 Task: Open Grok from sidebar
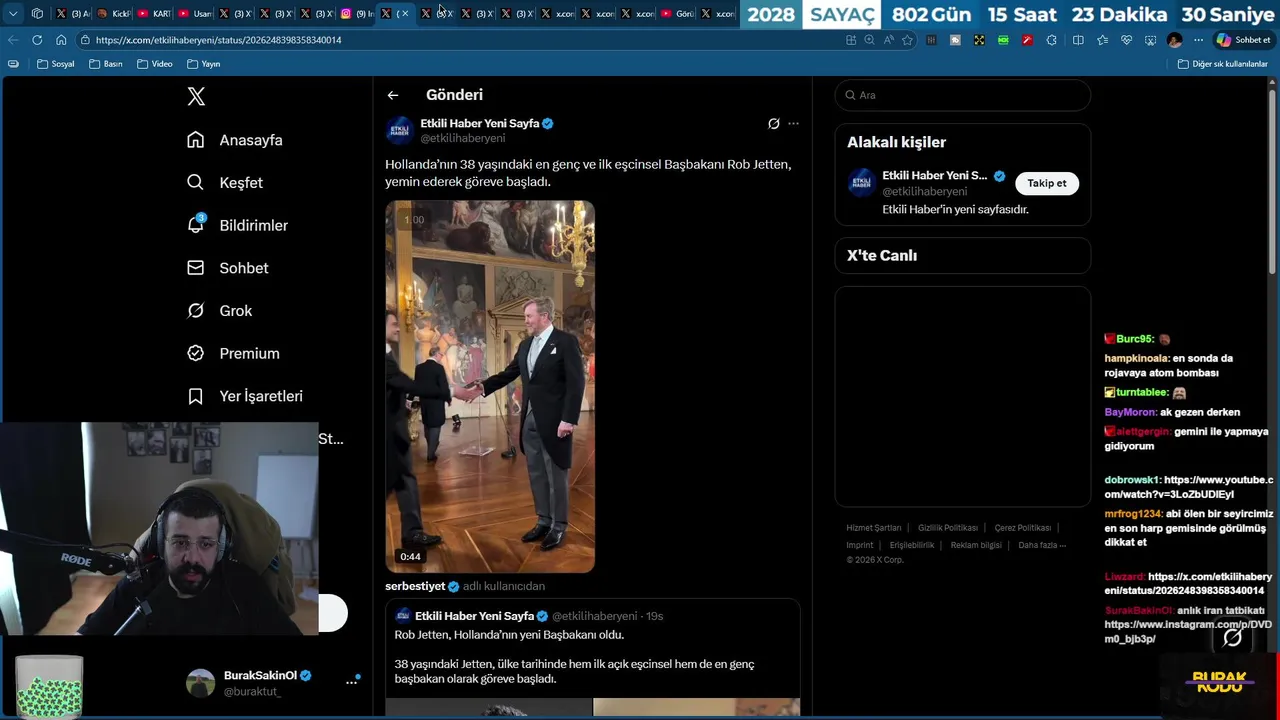click(x=219, y=311)
